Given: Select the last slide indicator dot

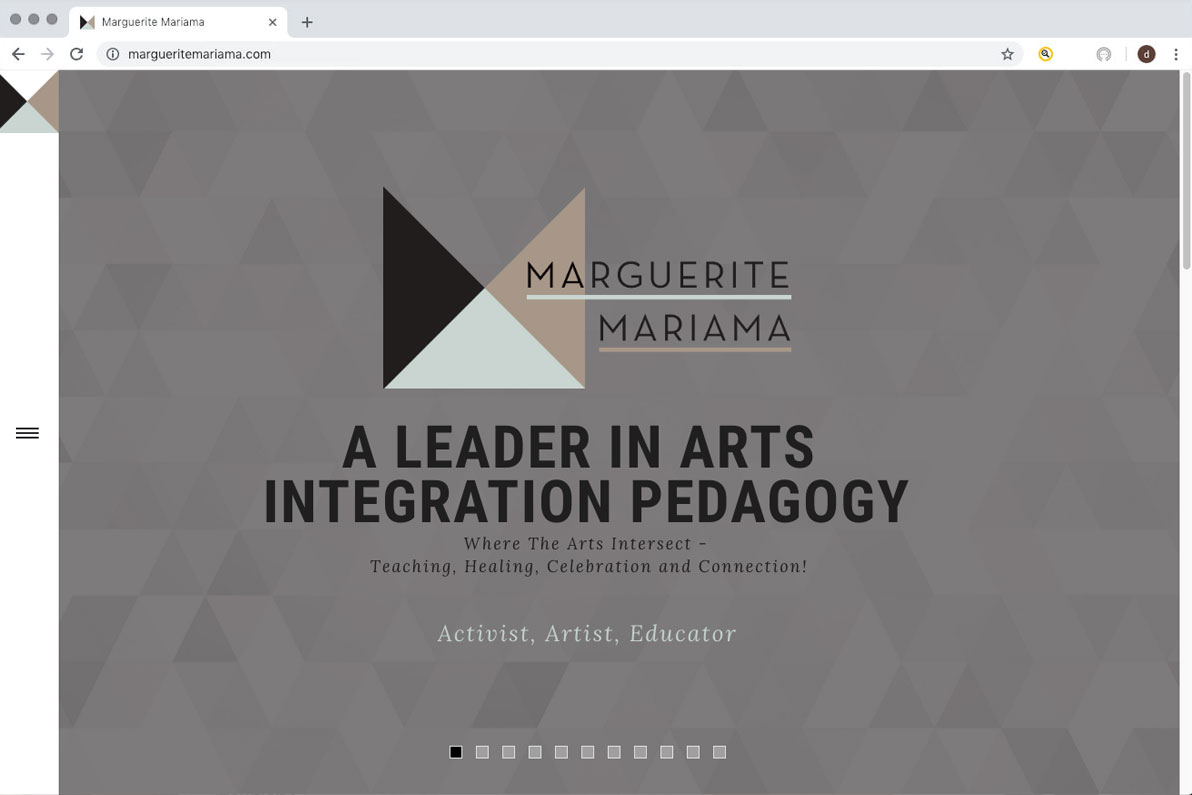Looking at the screenshot, I should (719, 751).
